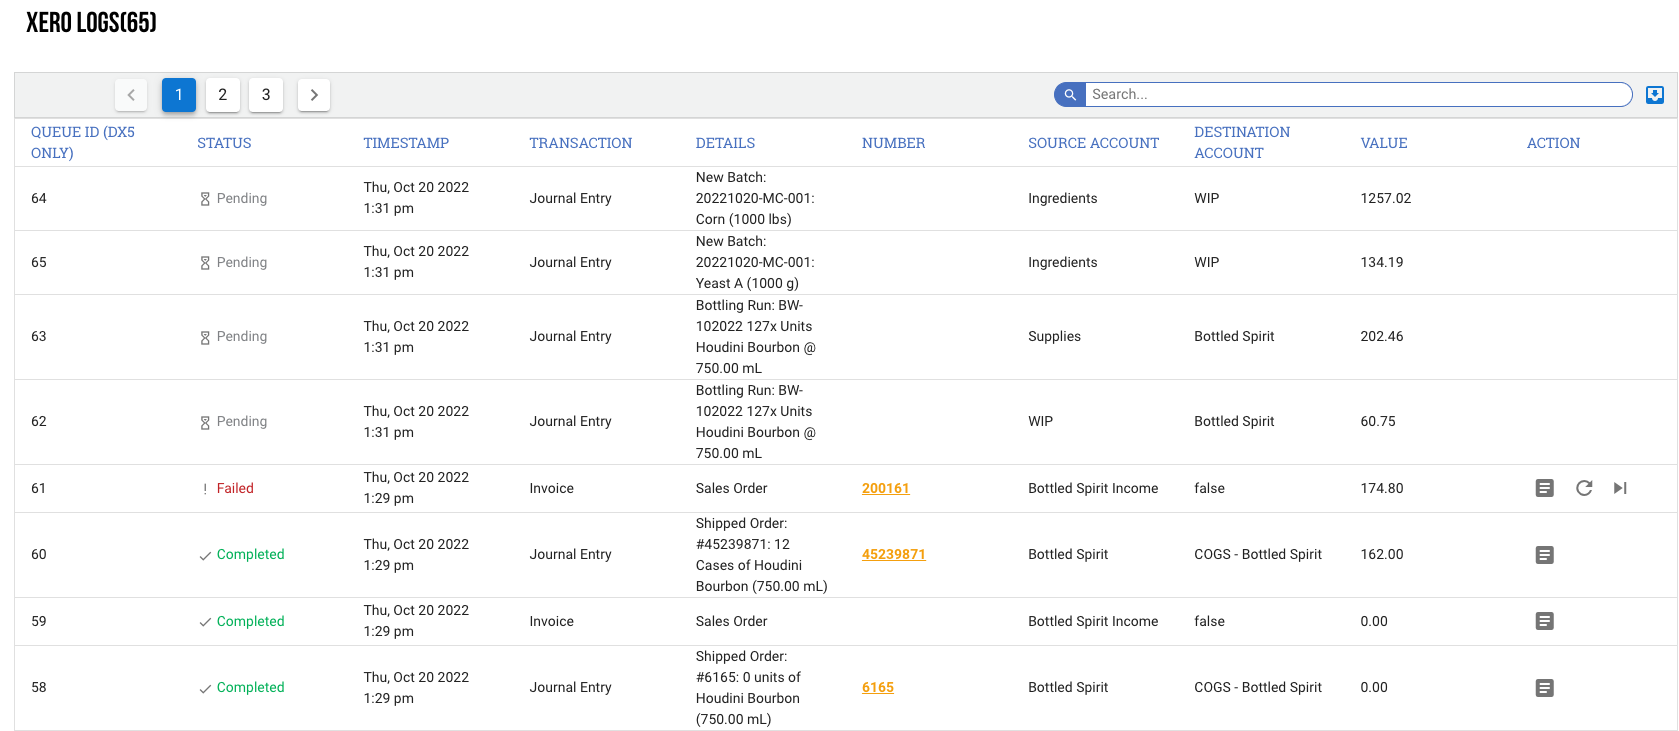Click the export/download icon beside search
The image size is (1679, 731).
(x=1655, y=94)
